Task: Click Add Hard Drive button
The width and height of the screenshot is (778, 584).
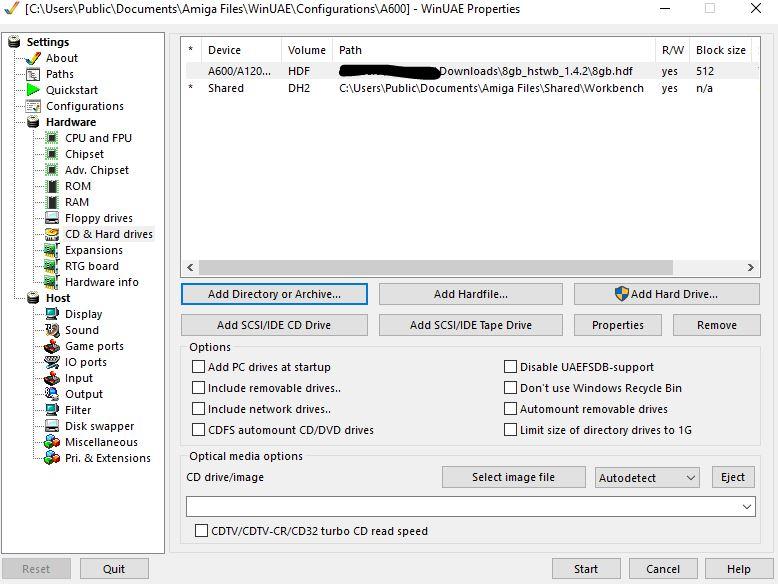Action: tap(667, 294)
